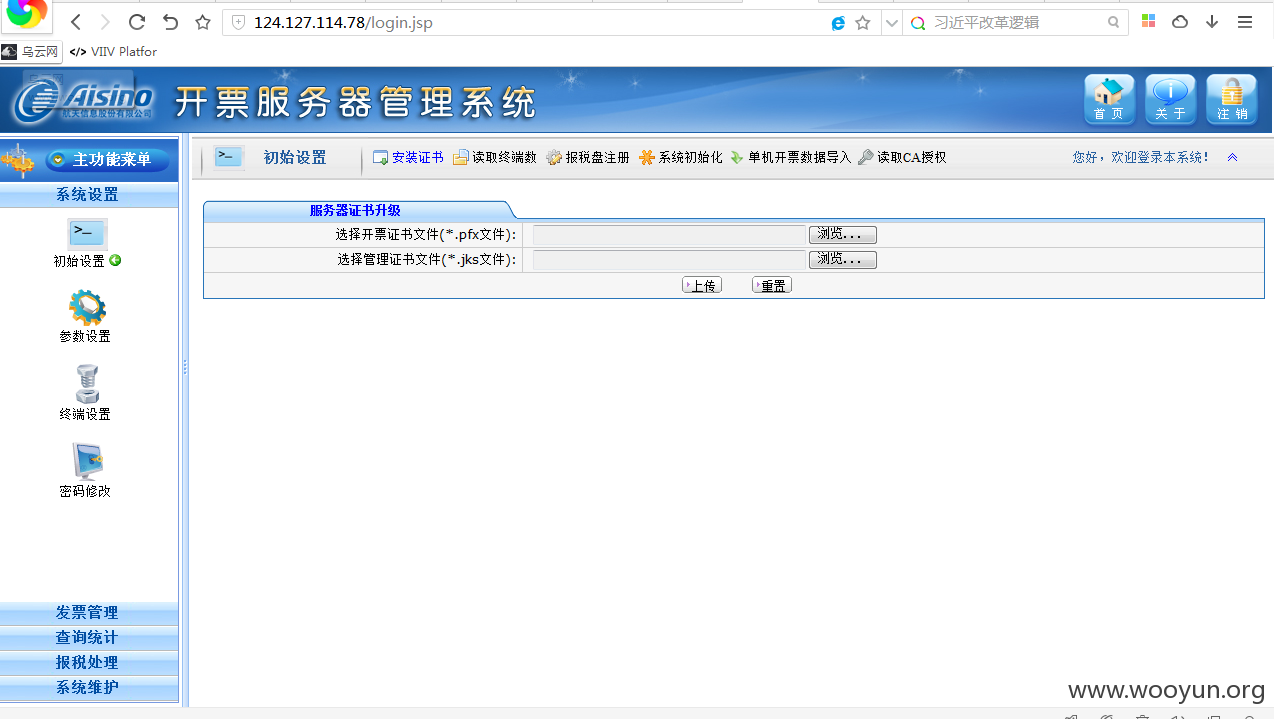Viewport: 1274px width, 719px height.
Task: Click the search magnifier icon
Action: pos(1113,22)
